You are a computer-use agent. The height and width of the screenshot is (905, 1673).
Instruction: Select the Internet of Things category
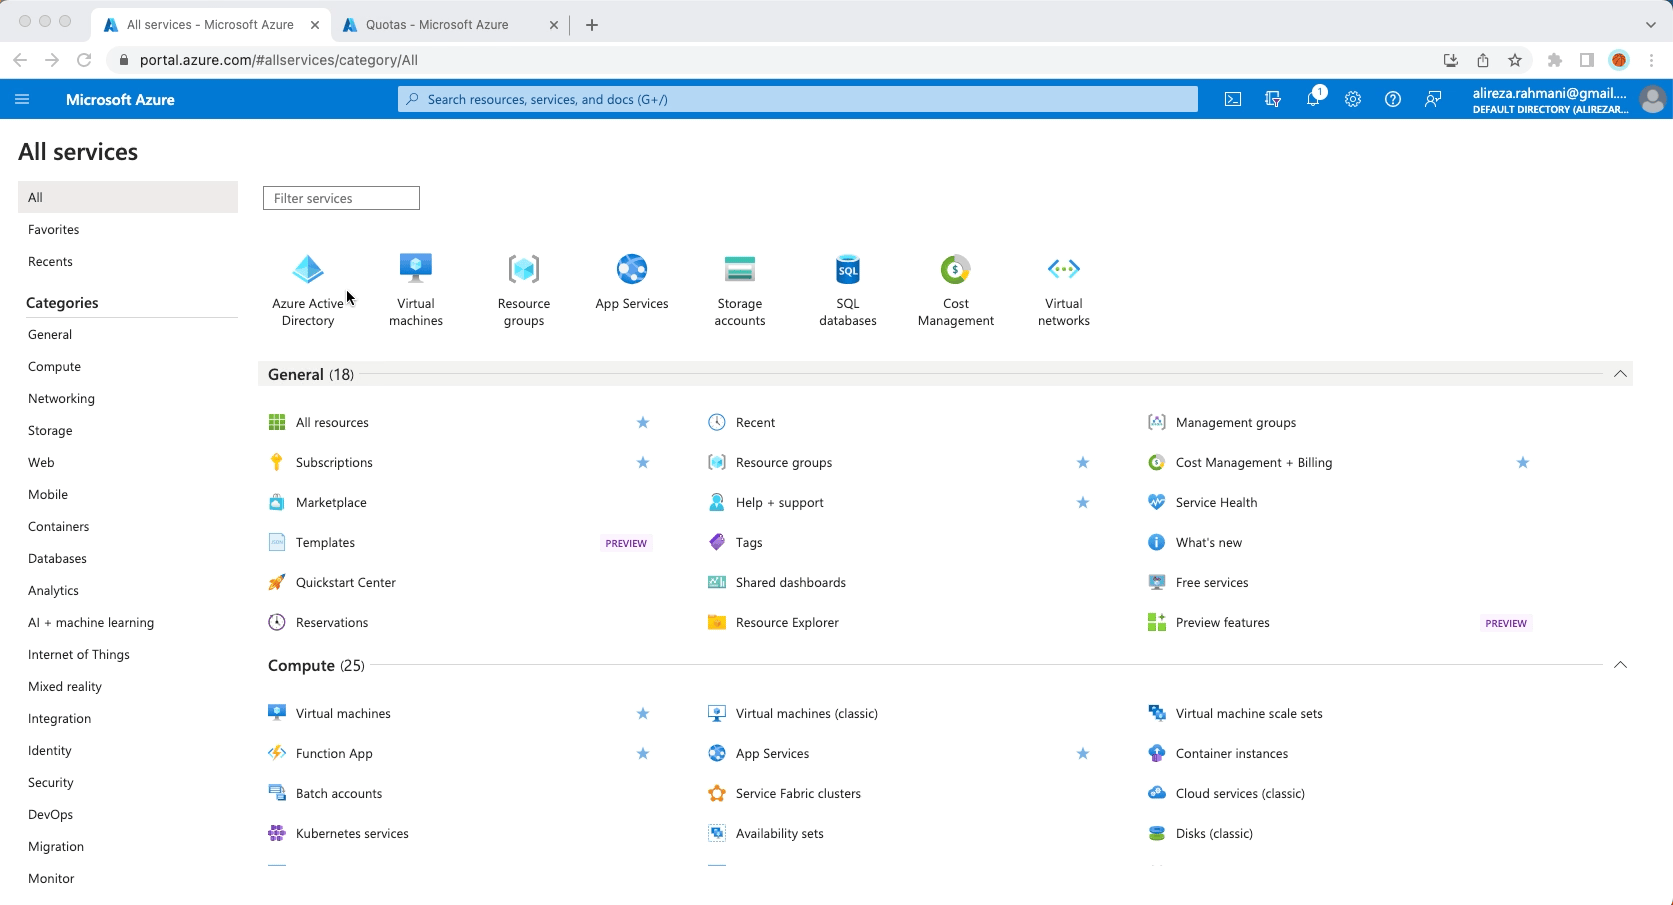pyautogui.click(x=79, y=654)
